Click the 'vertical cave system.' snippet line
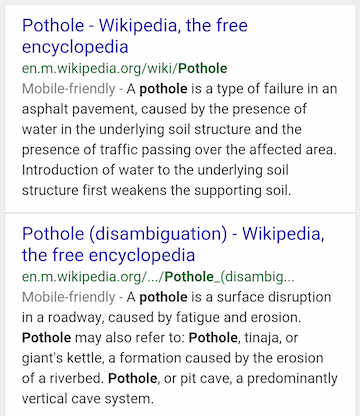Viewport: 360px width, 416px height. click(88, 399)
